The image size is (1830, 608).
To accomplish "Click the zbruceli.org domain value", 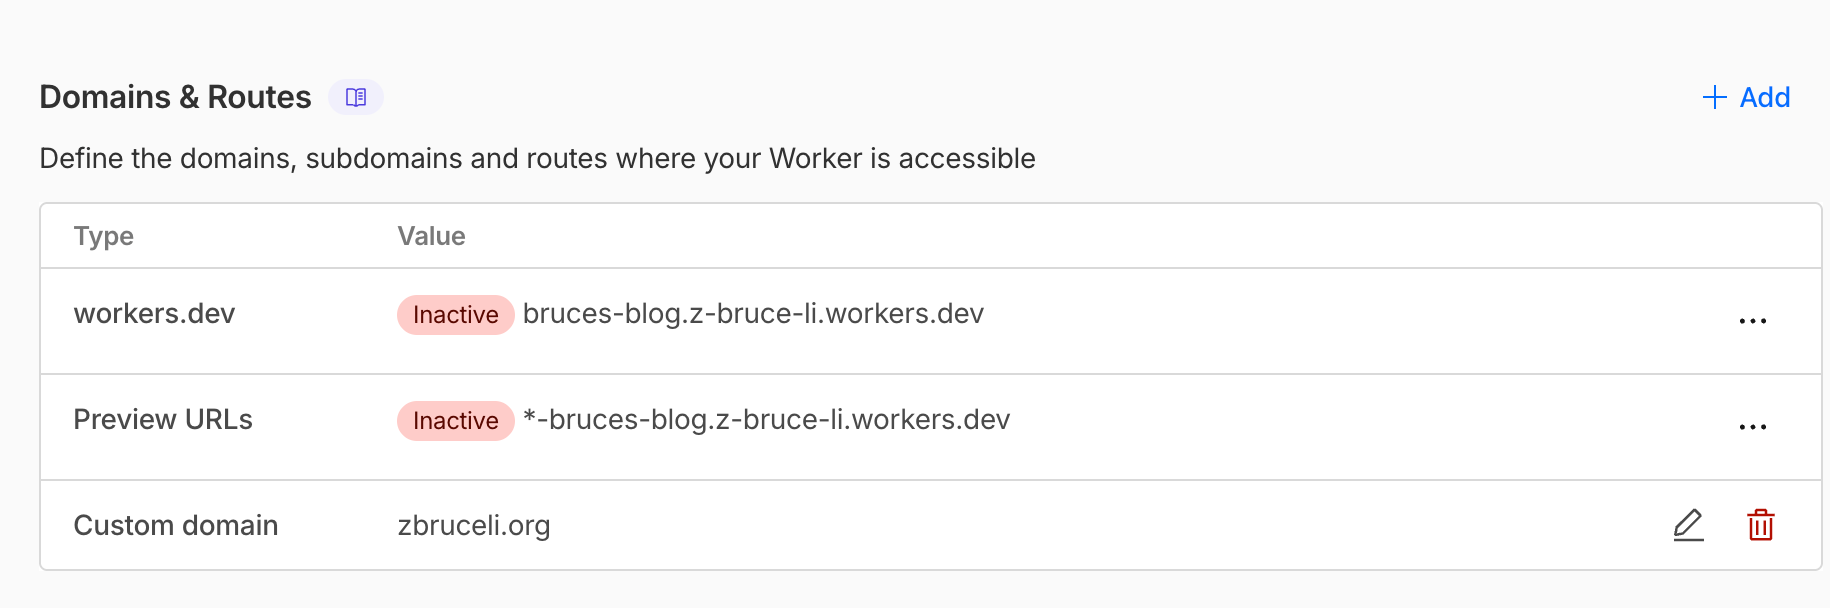I will click(x=473, y=525).
